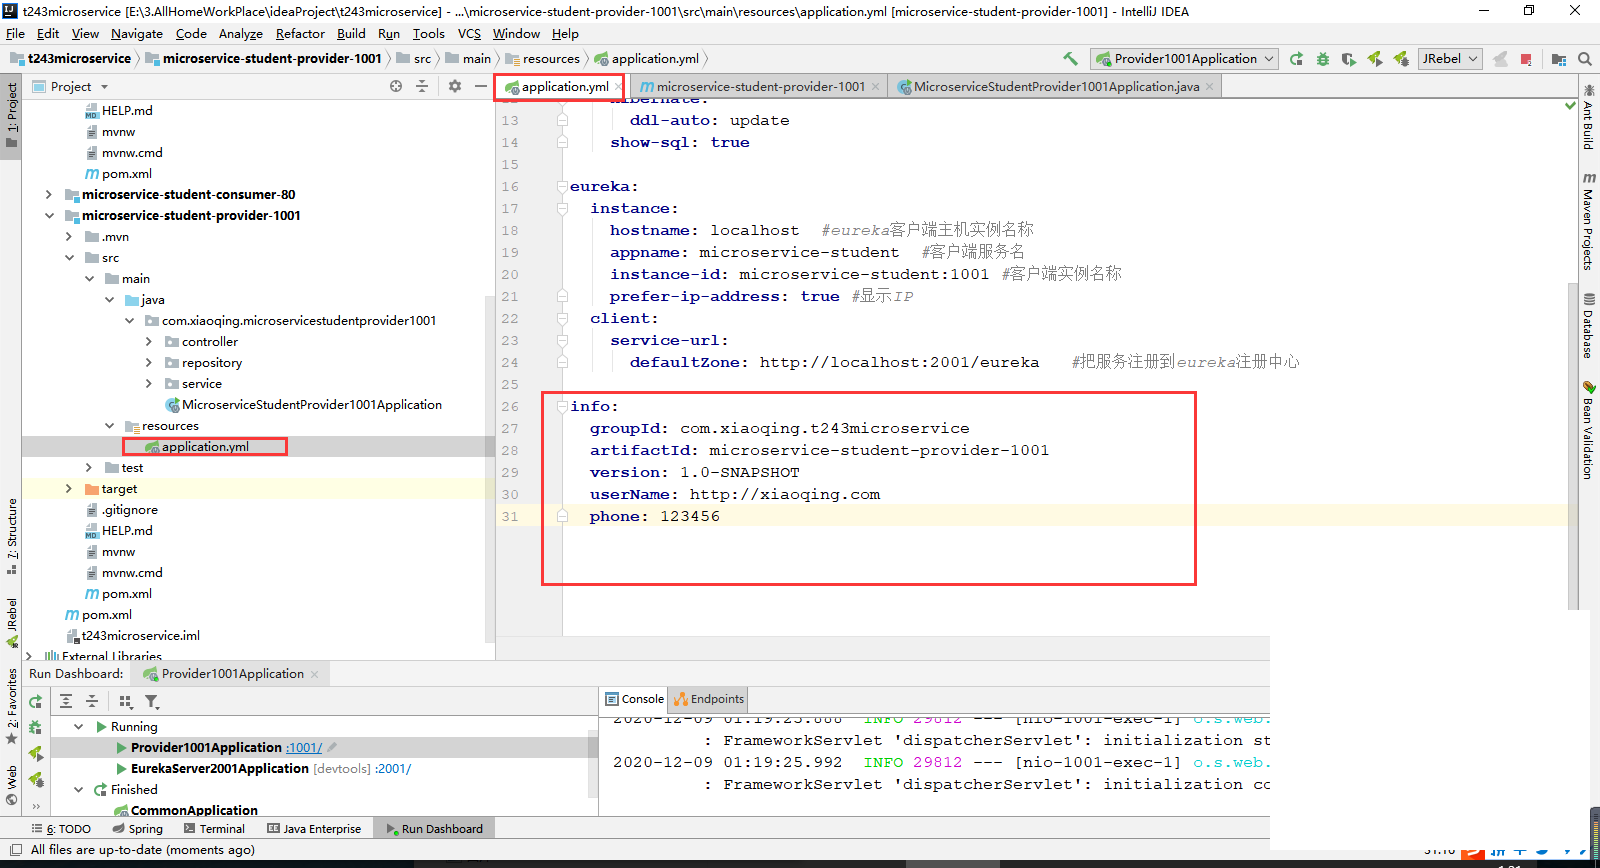Open the Filter funnel icon in Run Dashboard
1600x868 pixels.
tap(152, 701)
